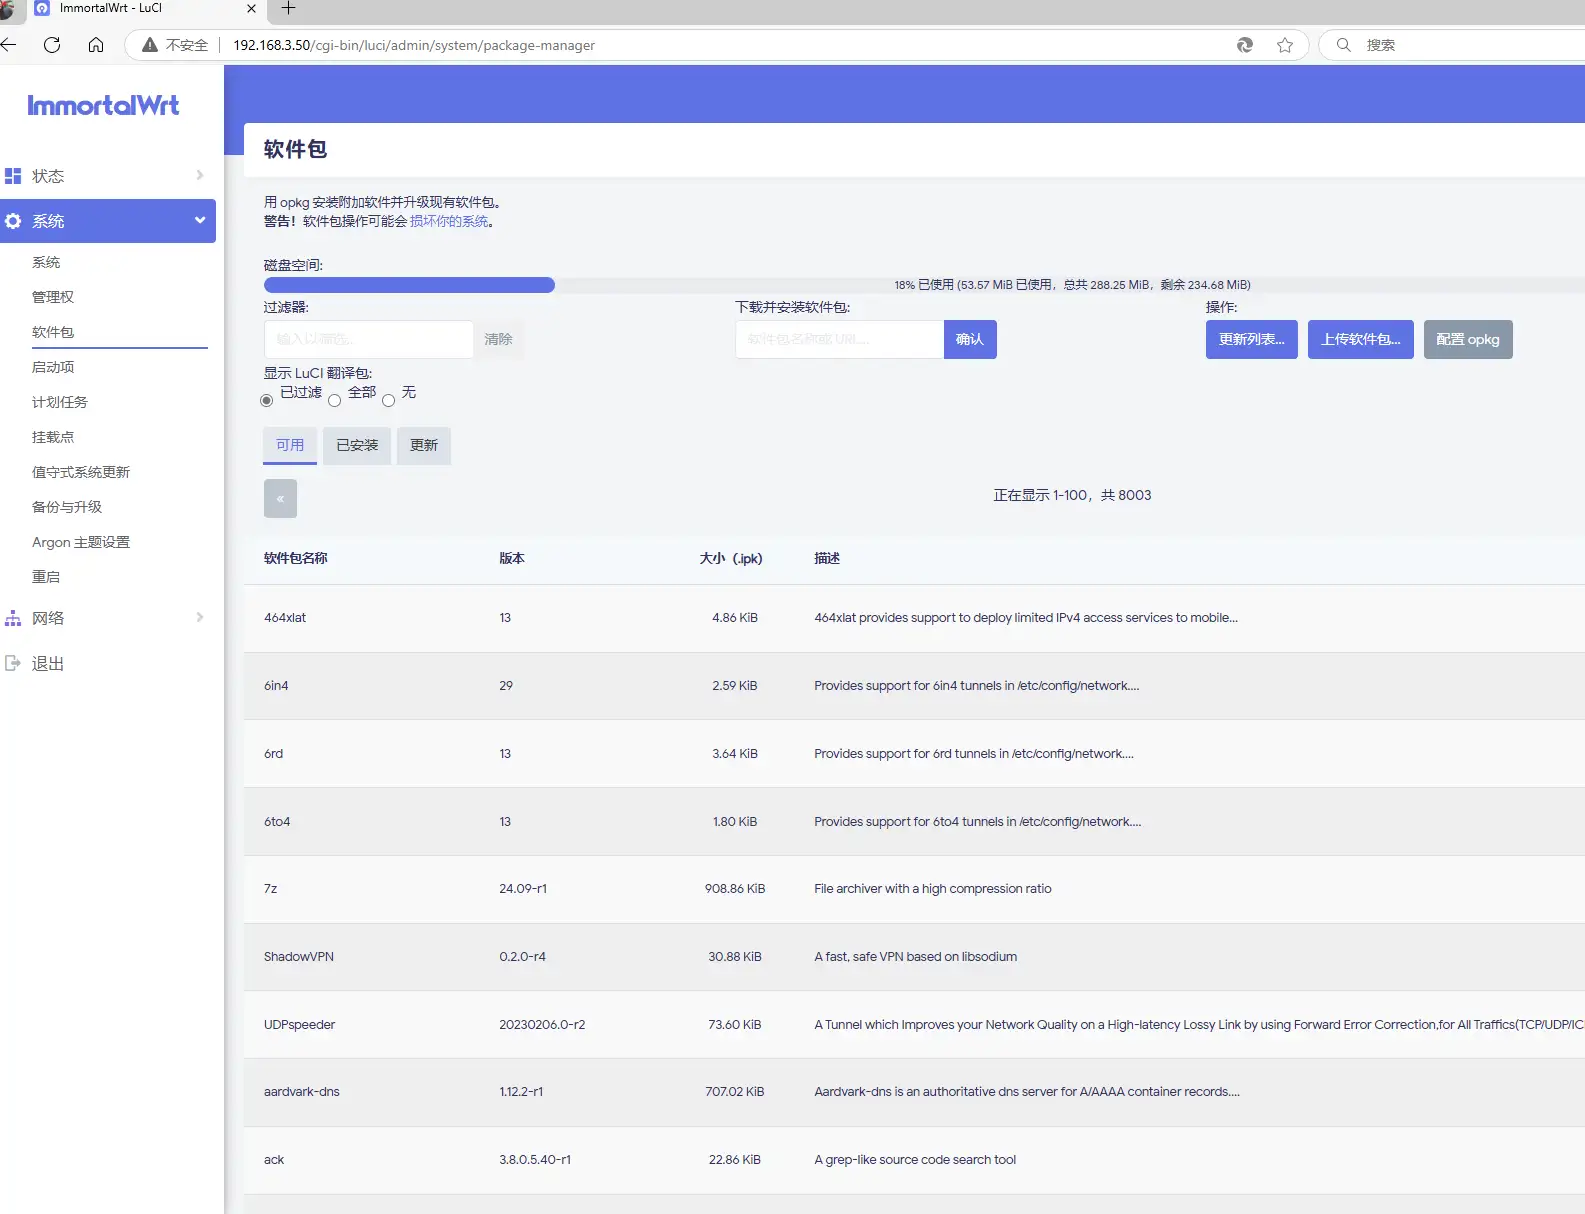Select the 无 radio button
1585x1214 pixels.
(x=388, y=401)
